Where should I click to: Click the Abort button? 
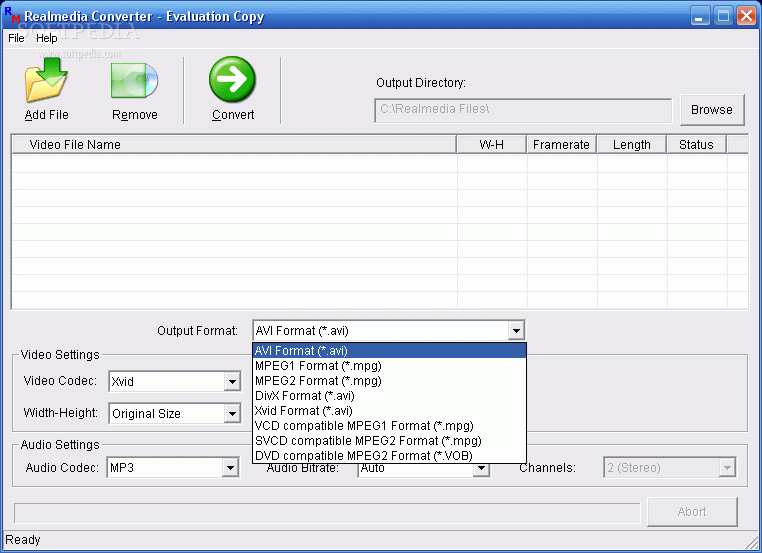[x=692, y=512]
